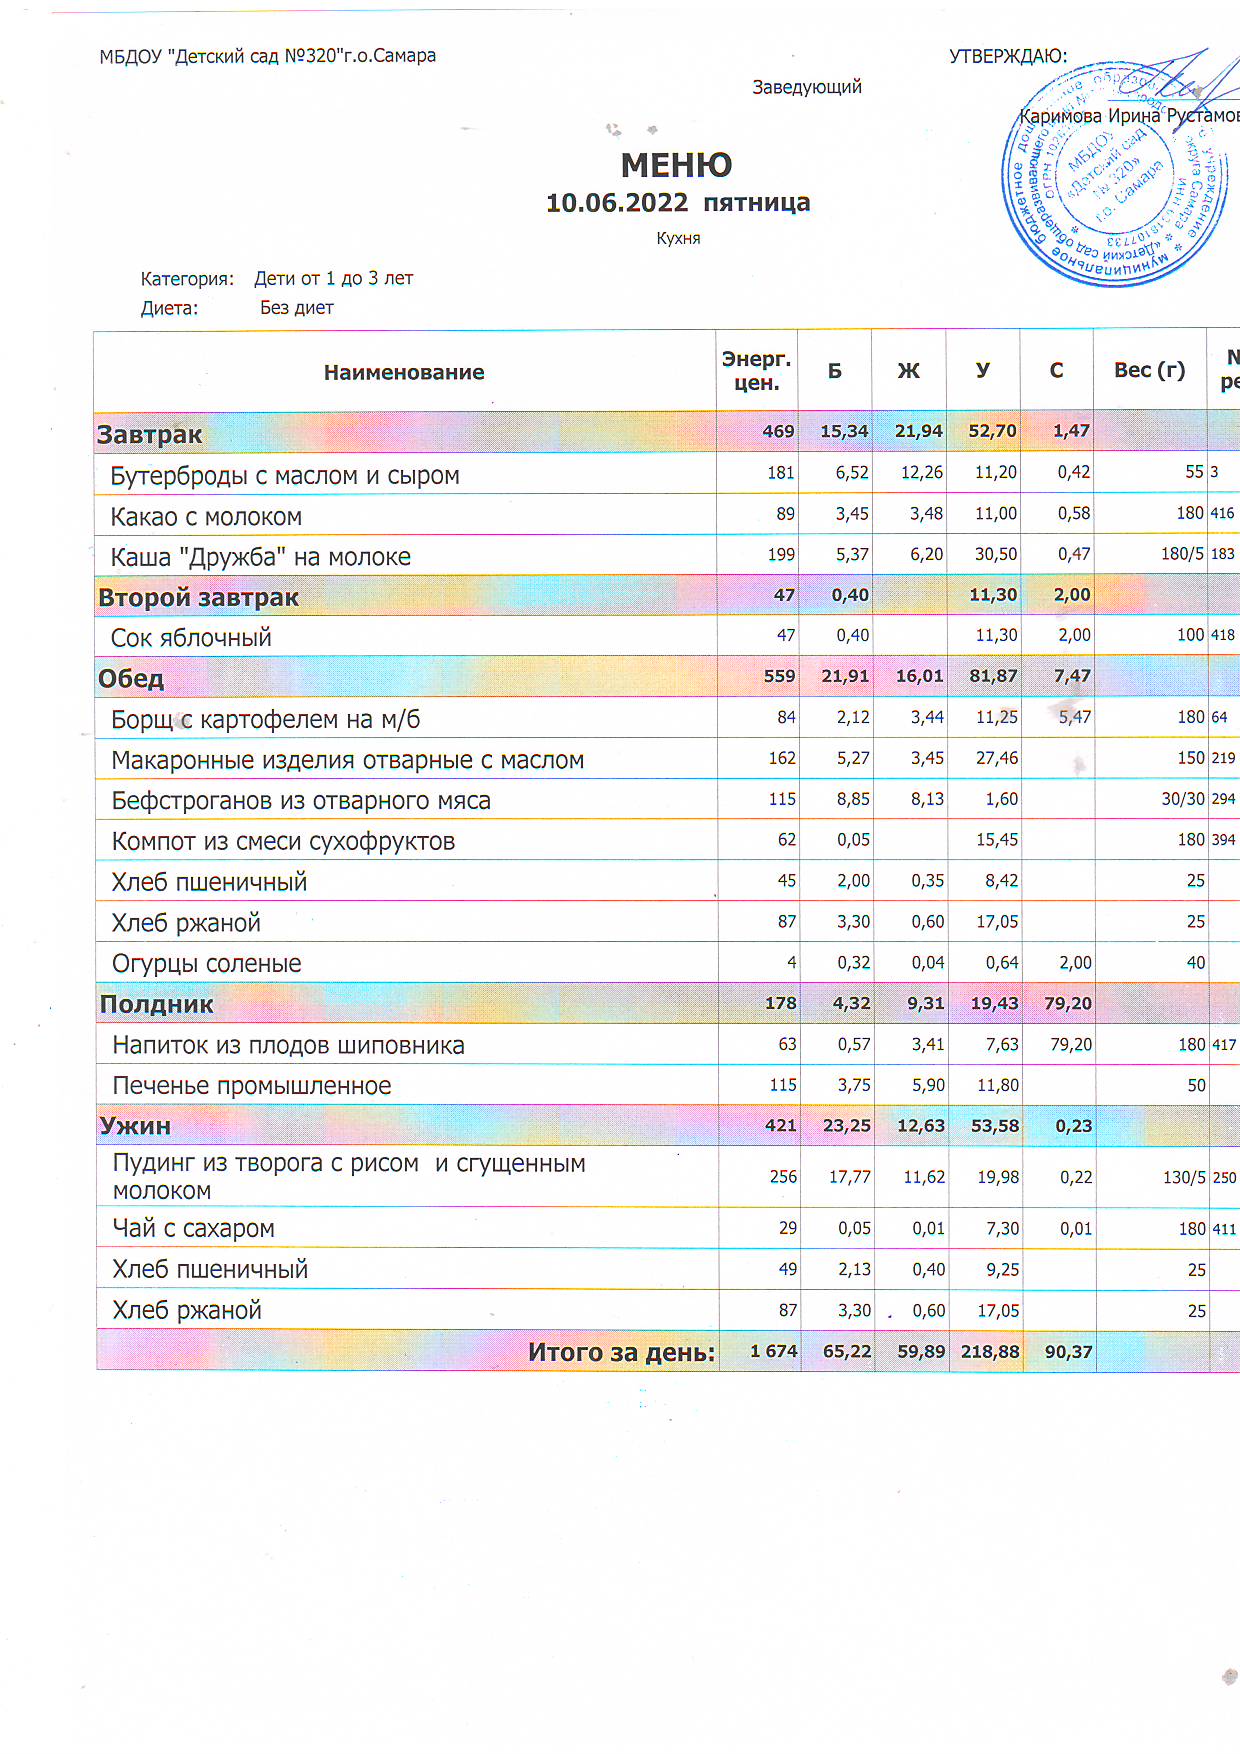
Task: Select "Бефстроганов из отварного мяса"
Action: tap(301, 801)
